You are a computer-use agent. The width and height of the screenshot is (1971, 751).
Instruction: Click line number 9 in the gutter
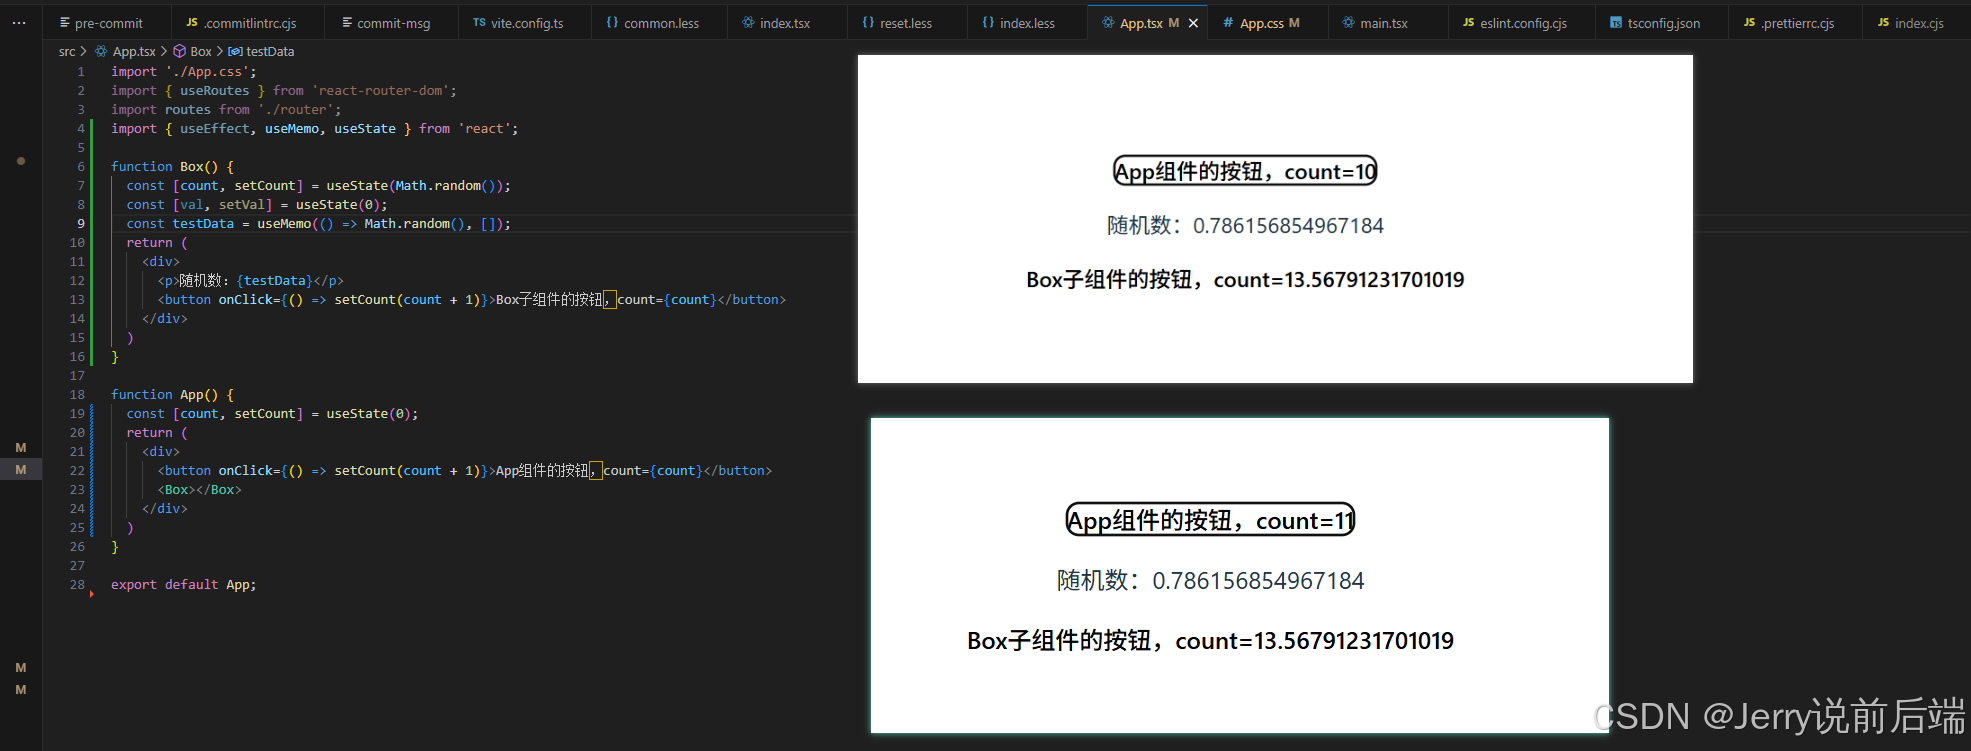point(81,224)
